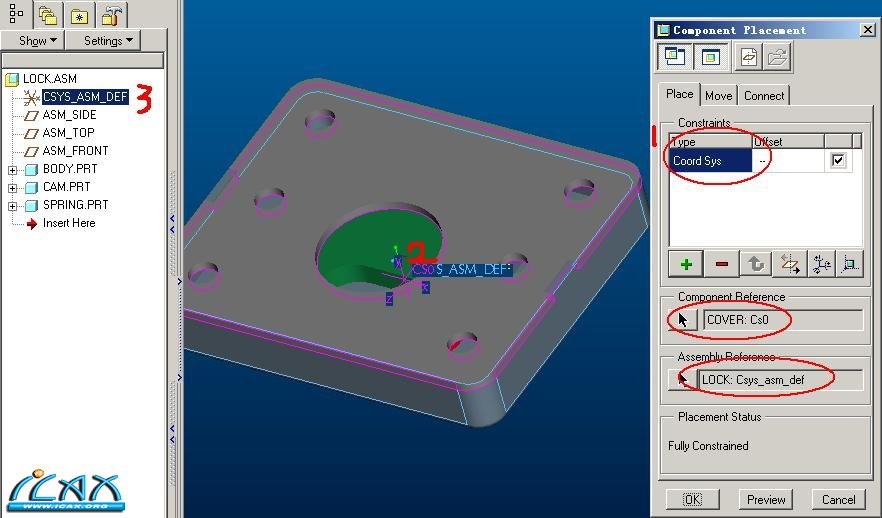Open the Model Tree navigator tab
Image resolution: width=882 pixels, height=518 pixels.
point(16,14)
